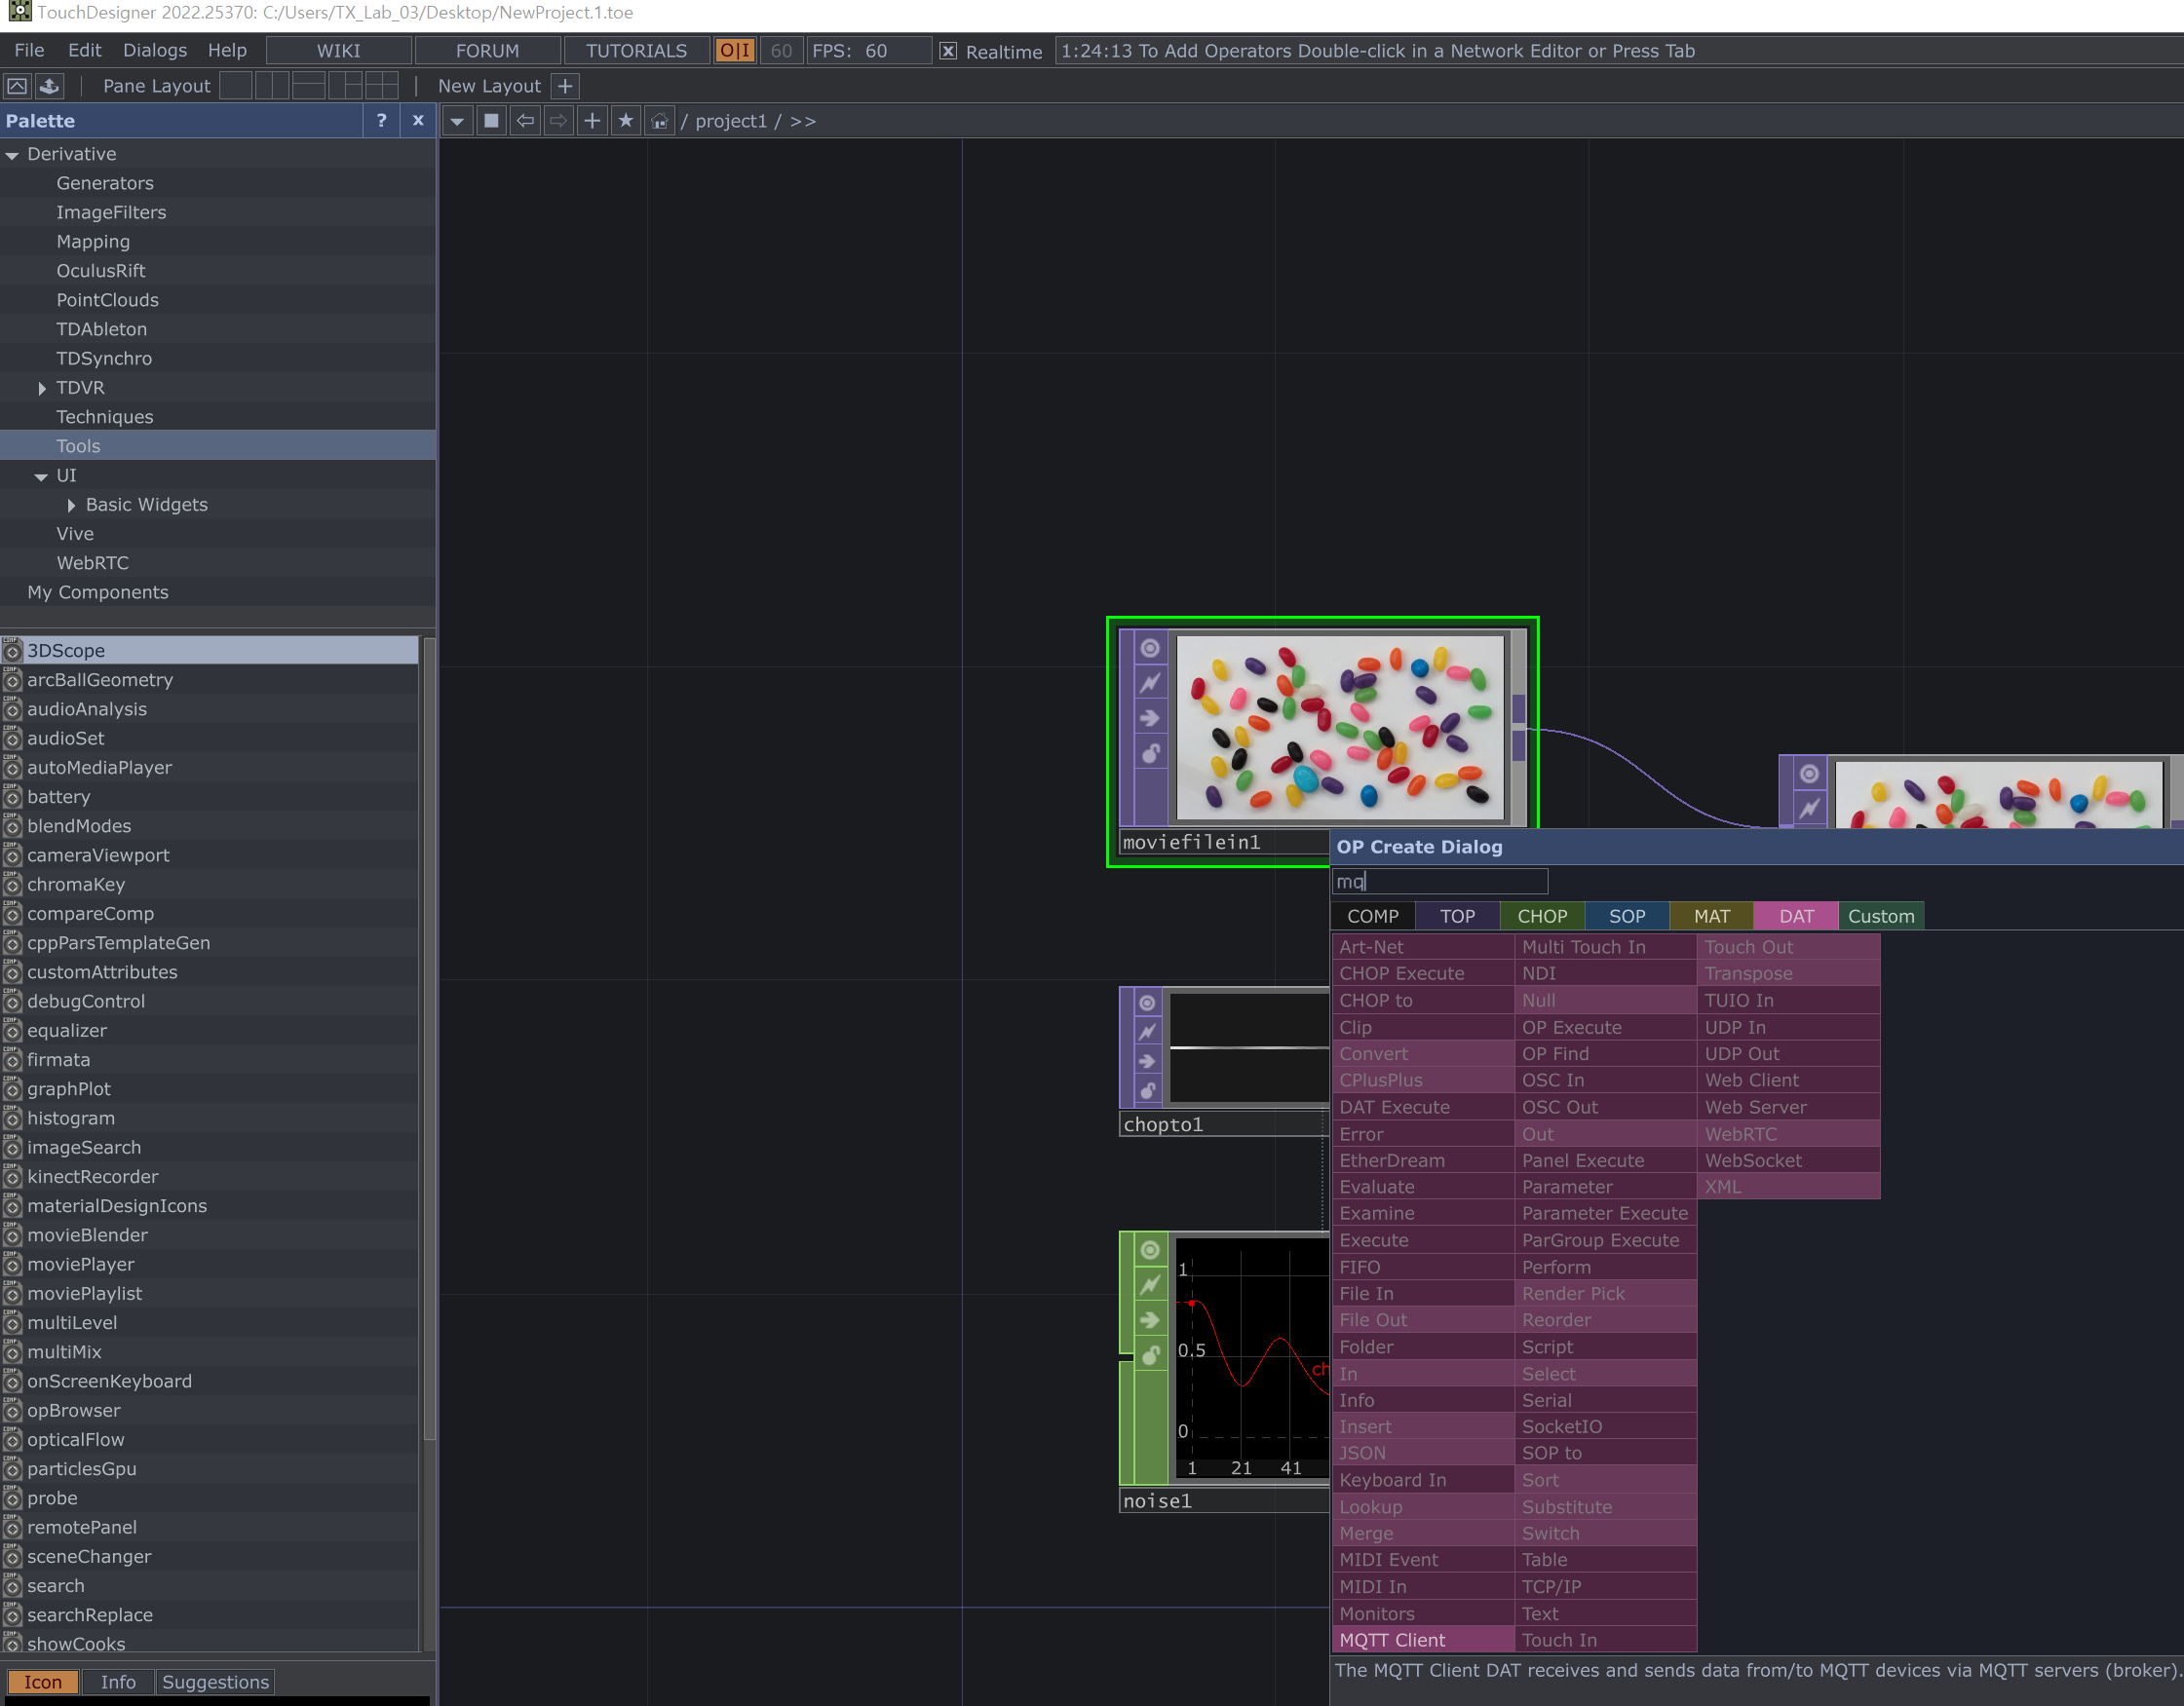Click the home icon in network path bar
The height and width of the screenshot is (1706, 2184).
tap(659, 121)
